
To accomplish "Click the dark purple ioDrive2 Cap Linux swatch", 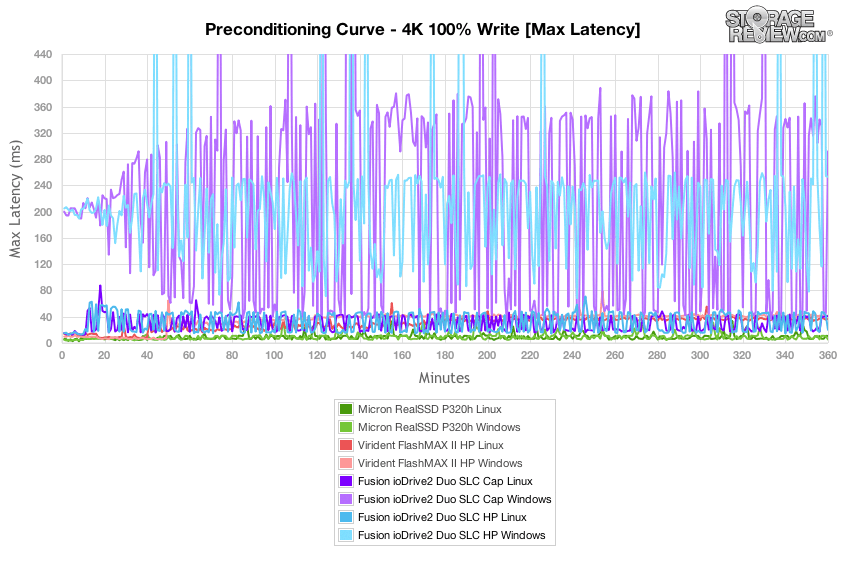I will (x=346, y=481).
